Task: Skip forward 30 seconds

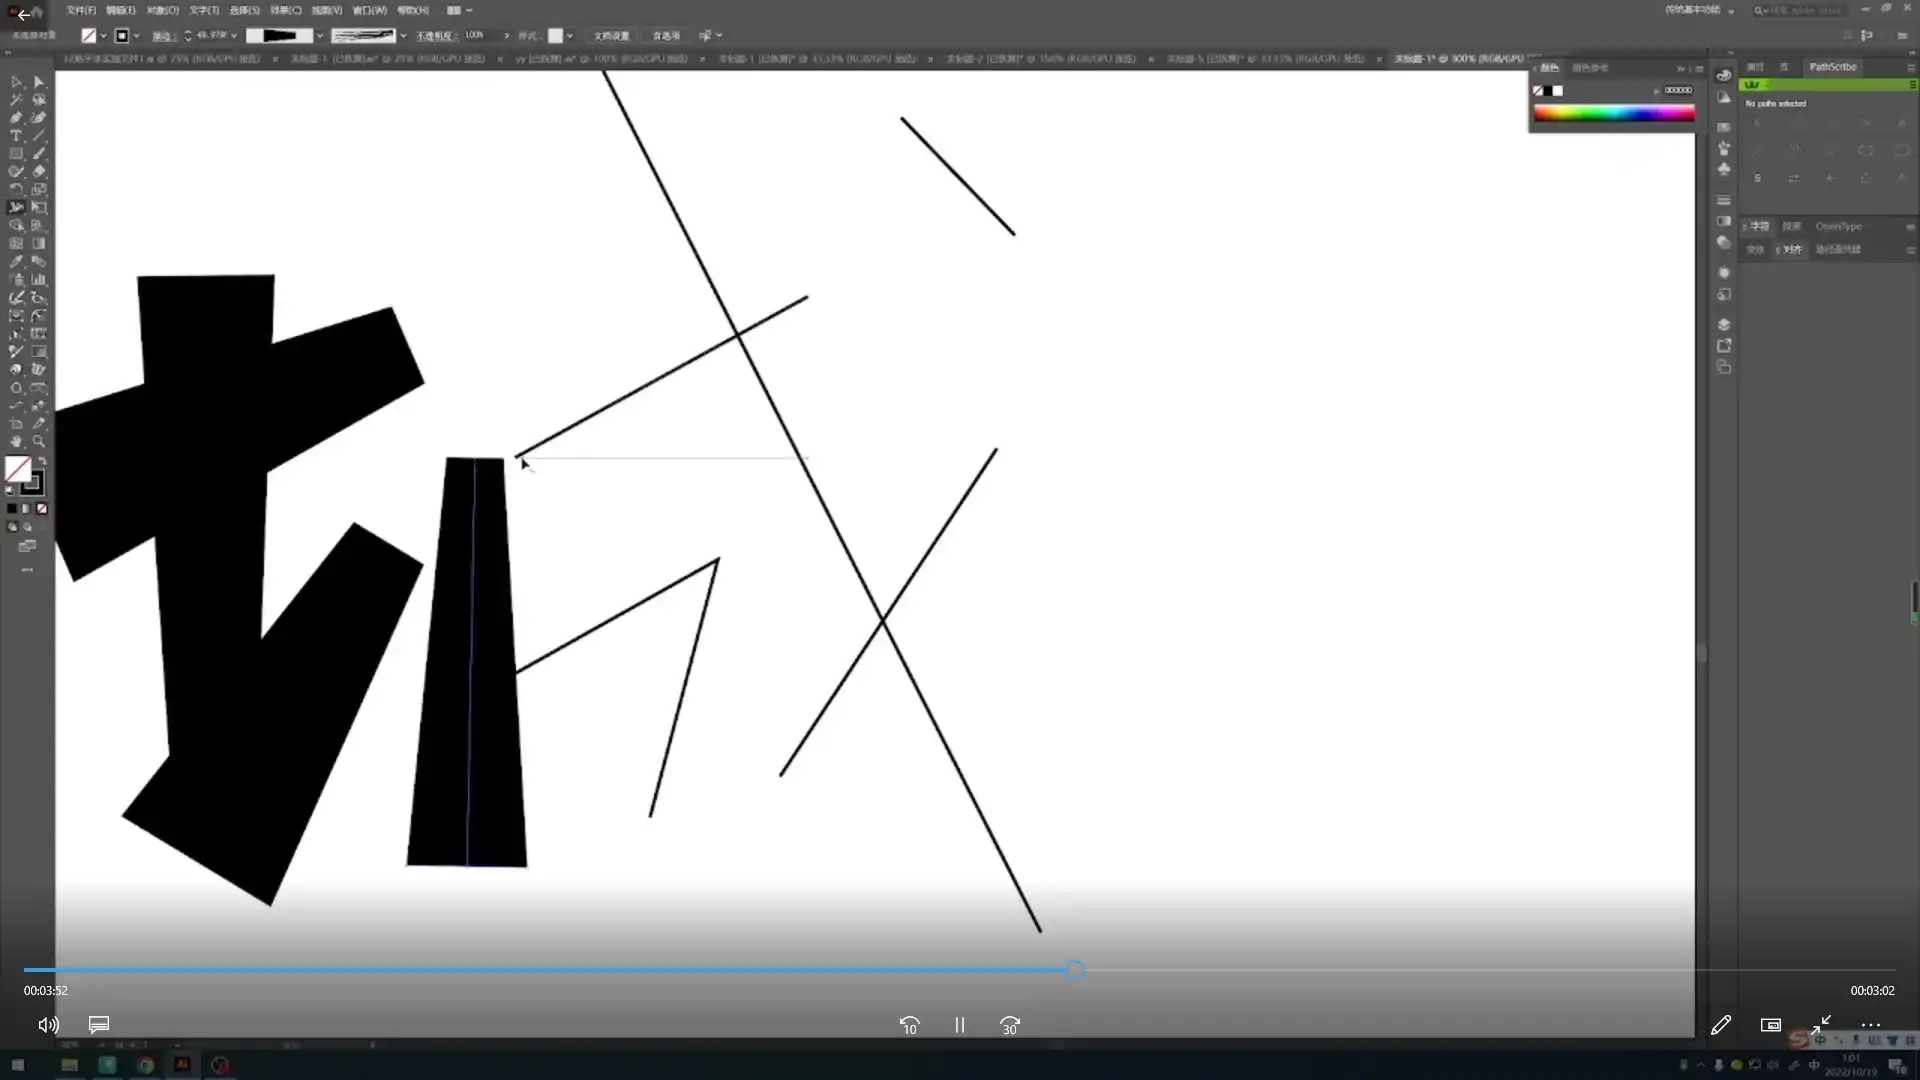Action: (1010, 1025)
